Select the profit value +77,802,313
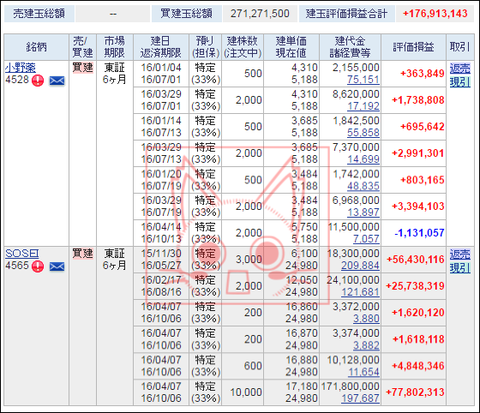The image size is (480, 413). coord(415,392)
